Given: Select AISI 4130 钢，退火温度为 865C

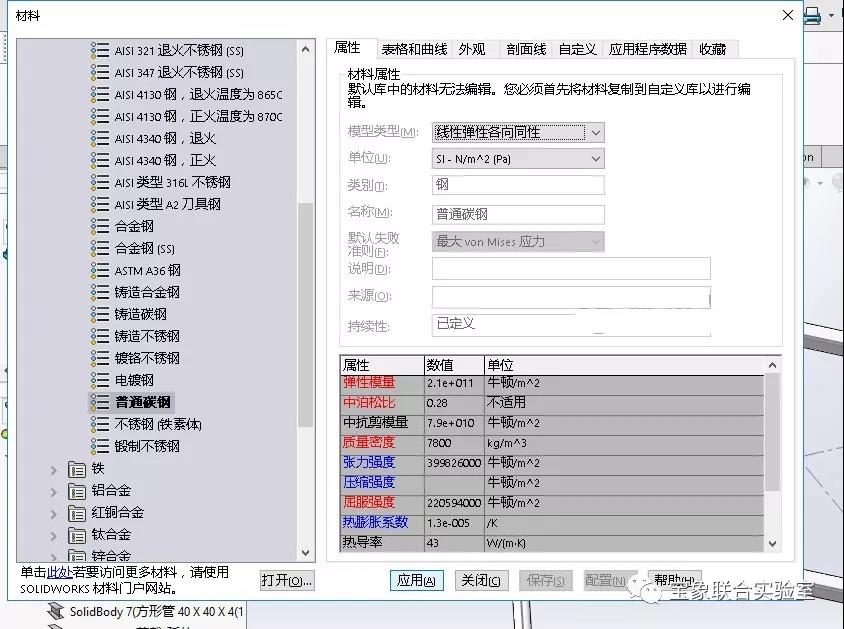Looking at the screenshot, I should [198, 95].
